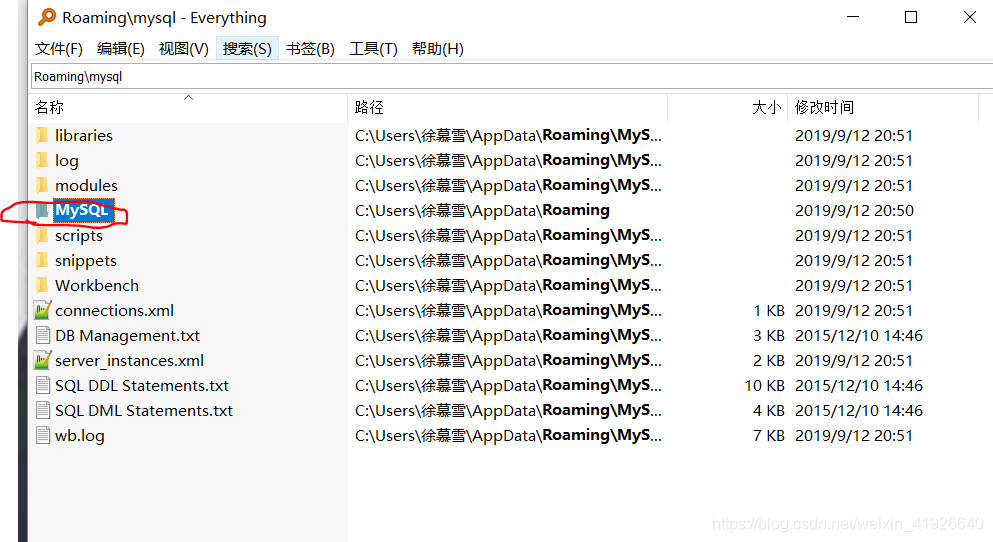Select the DB Management.txt file name
This screenshot has height=542, width=993.
click(x=127, y=336)
